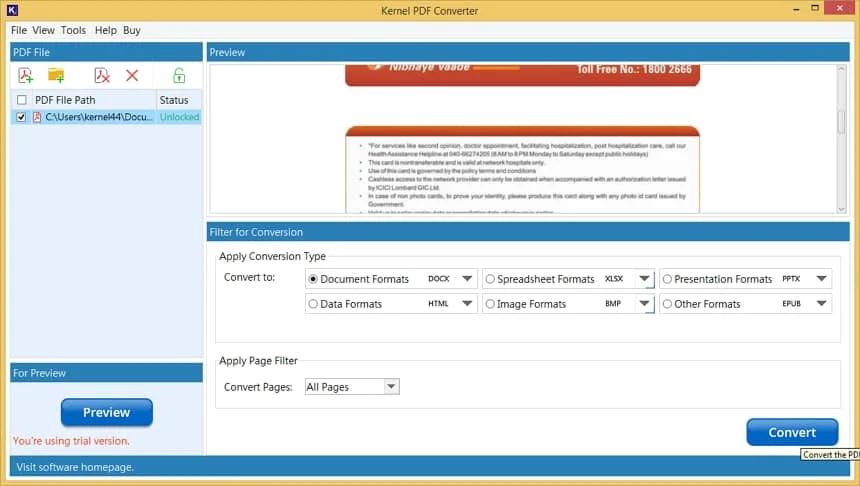
Task: Open the EPUB other format dropdown
Action: coord(821,303)
